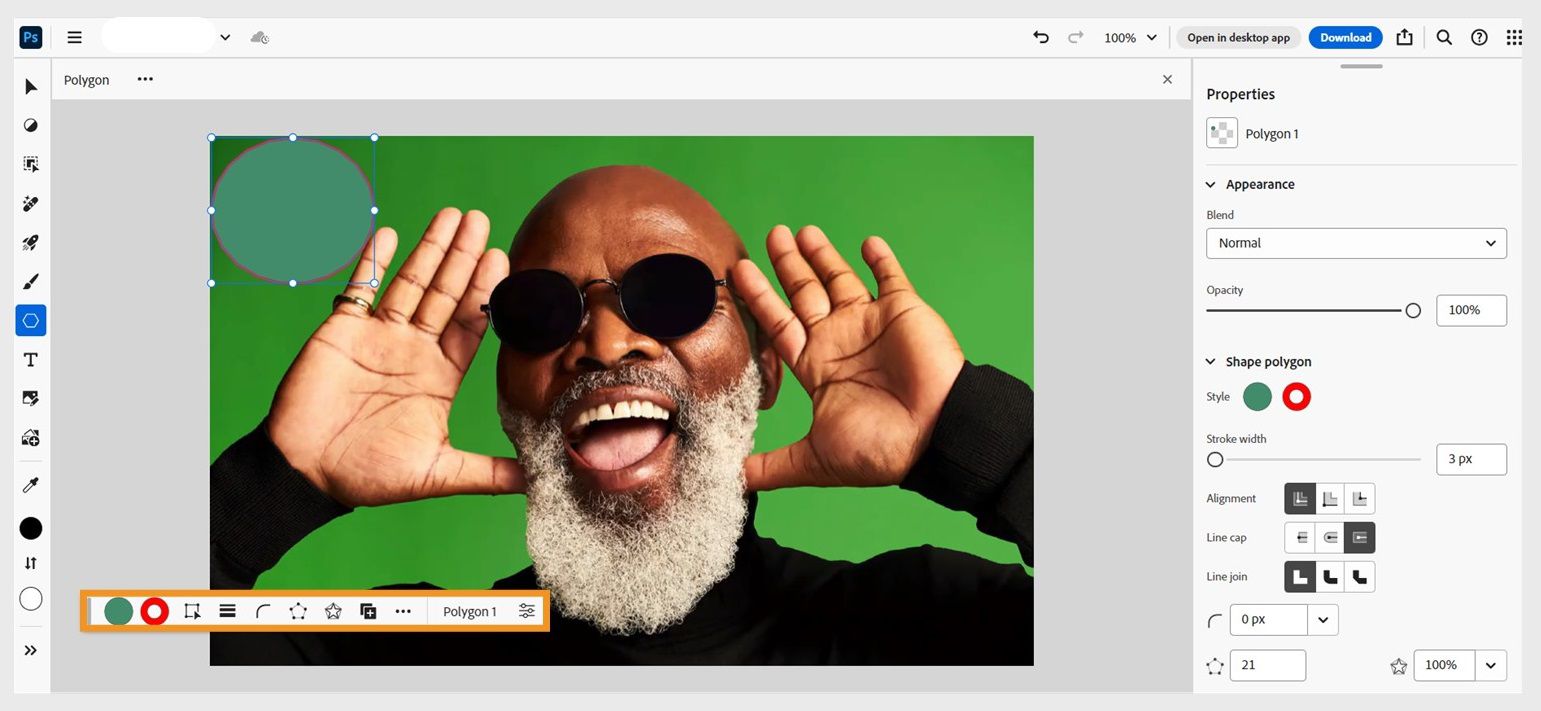Click Open in desktop app
1541x711 pixels.
(x=1238, y=37)
